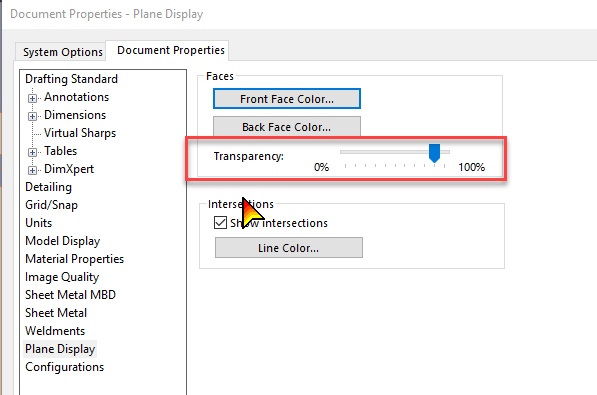Viewport: 597px width, 395px height.
Task: Uncheck the Show intersections checkbox
Action: pos(220,222)
